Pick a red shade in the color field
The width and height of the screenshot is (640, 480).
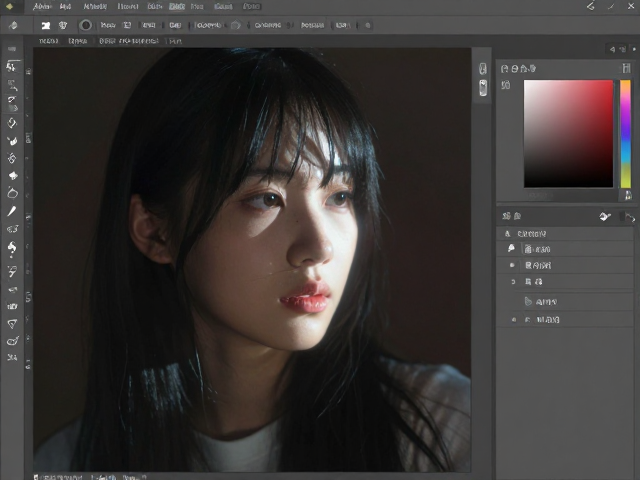coord(568,133)
